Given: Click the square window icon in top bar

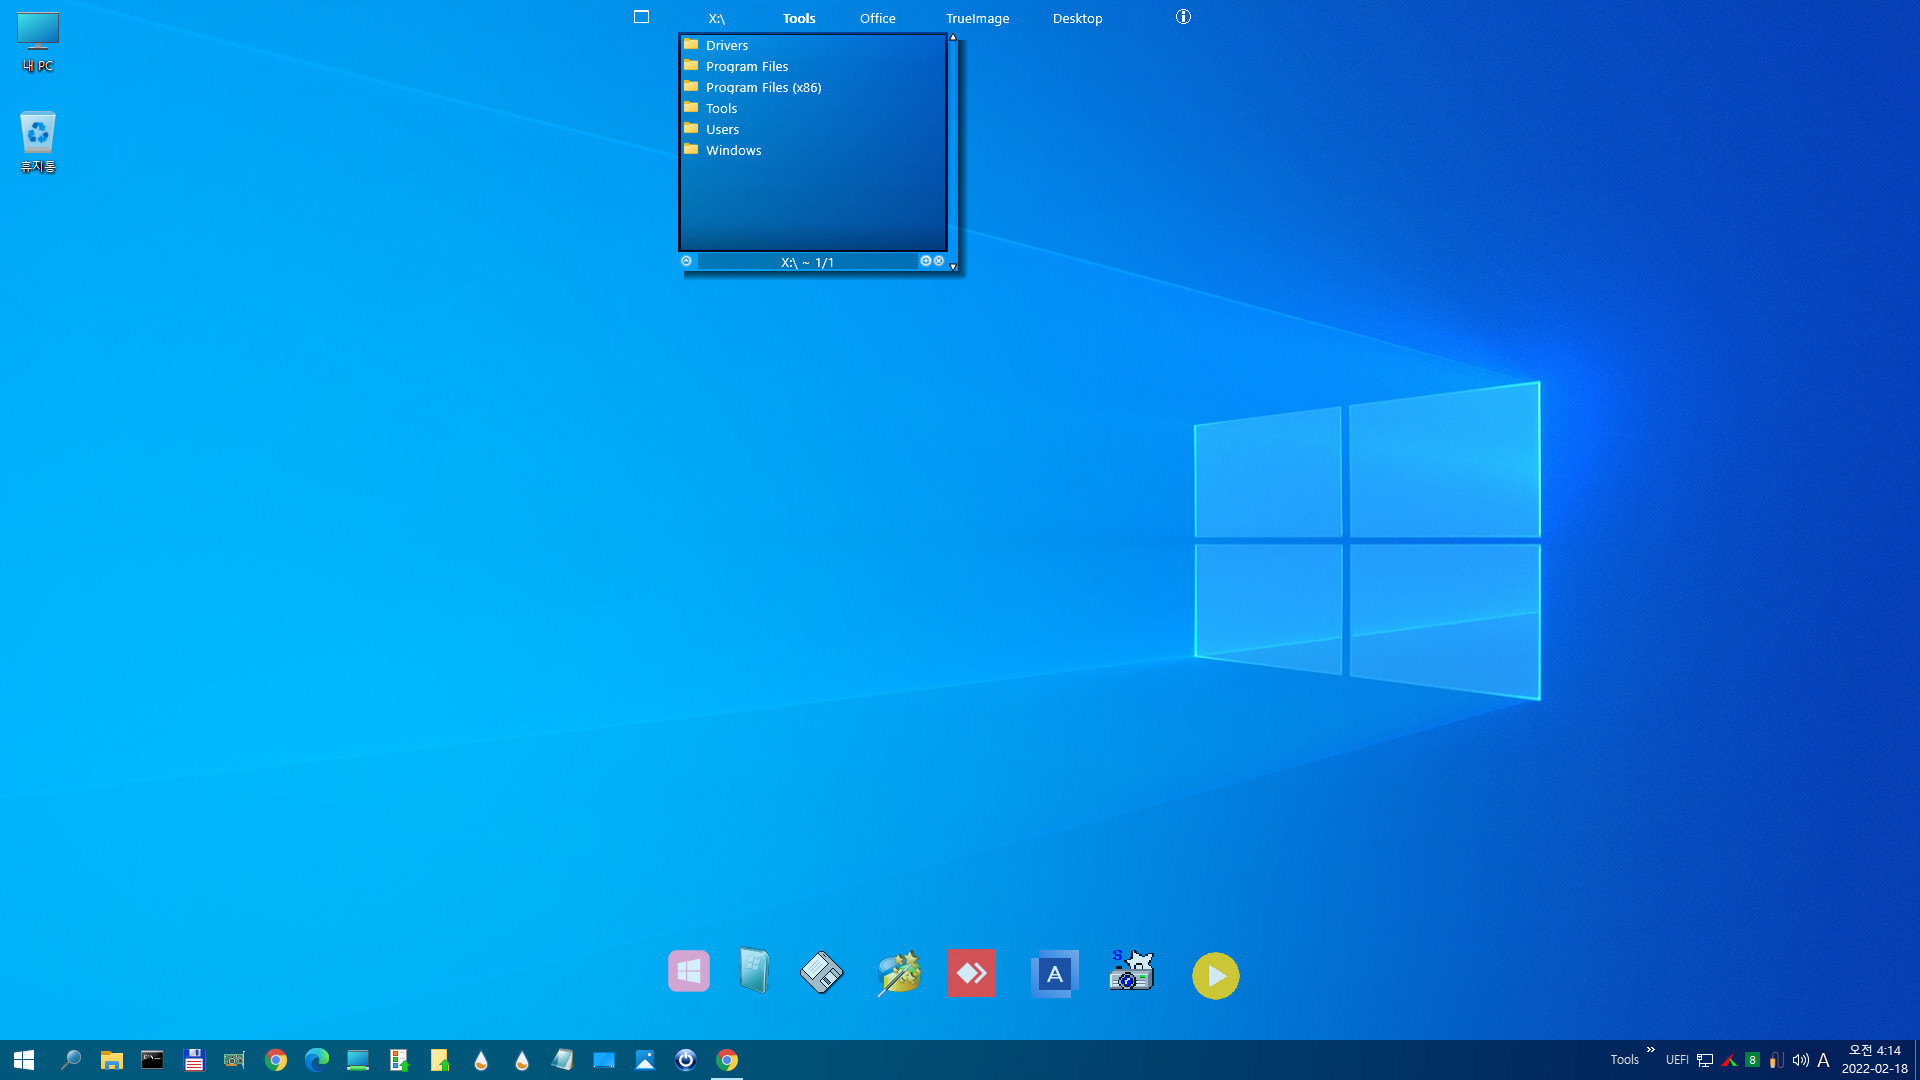Looking at the screenshot, I should (642, 17).
